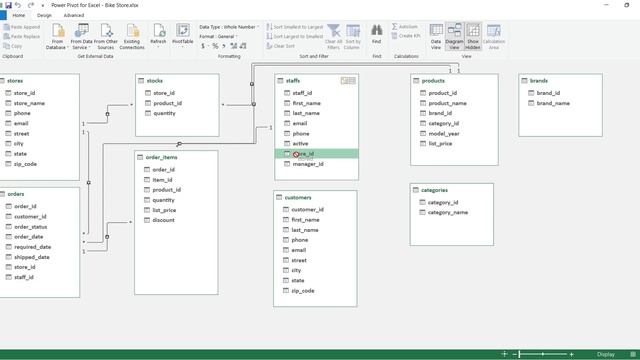Image resolution: width=640 pixels, height=360 pixels.
Task: Select the order_items table header
Action: [x=176, y=157]
